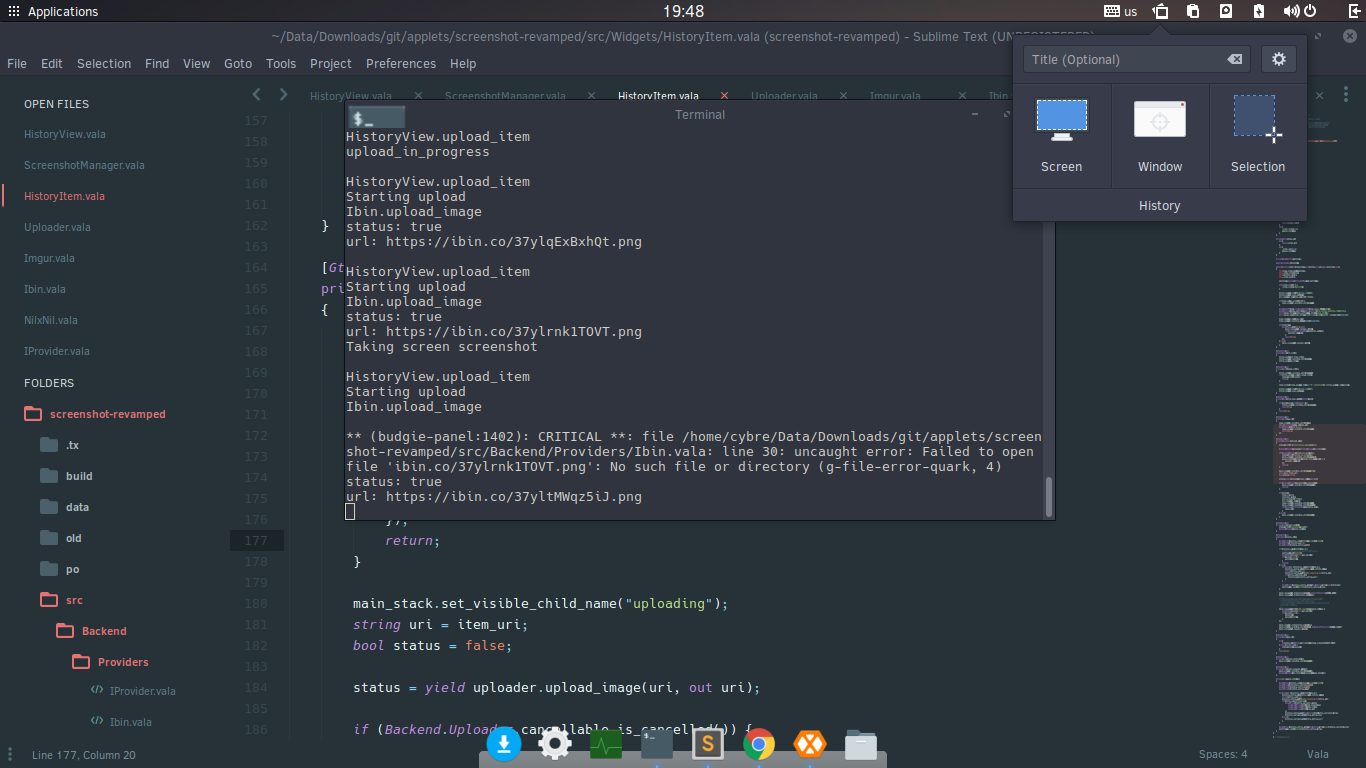Open the View menu
This screenshot has width=1366, height=768.
196,63
